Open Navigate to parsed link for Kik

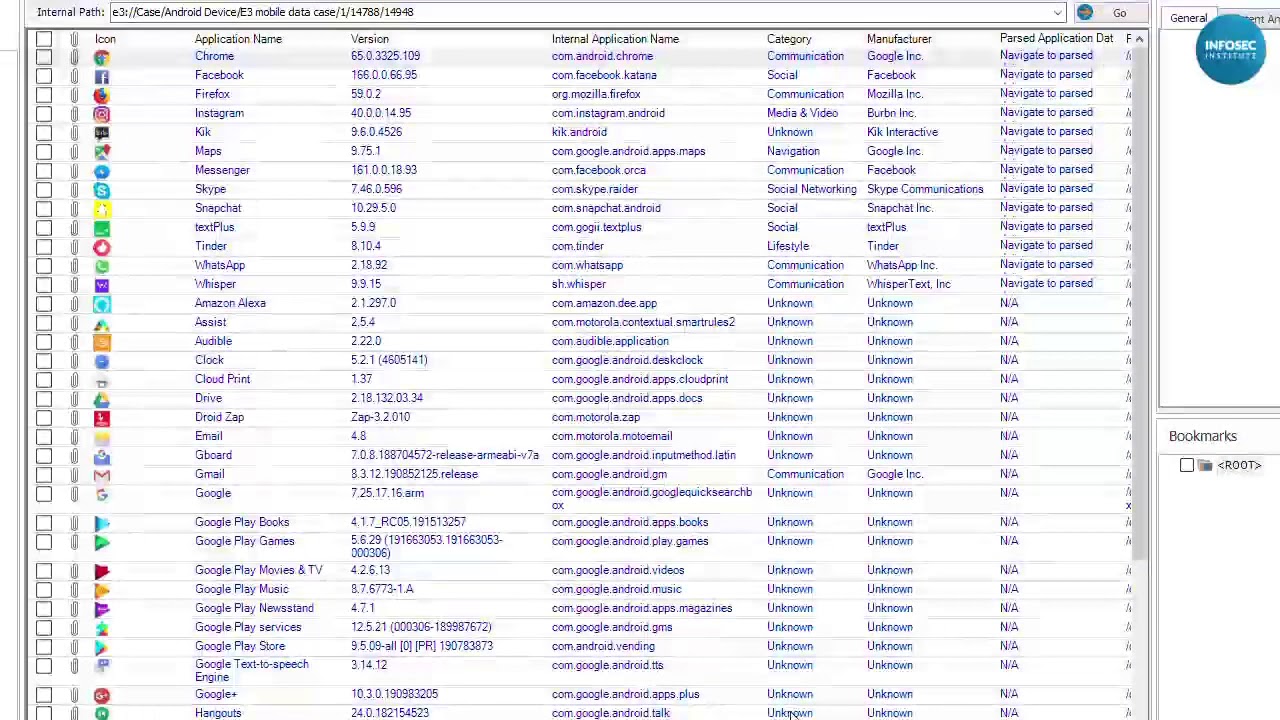[1046, 132]
